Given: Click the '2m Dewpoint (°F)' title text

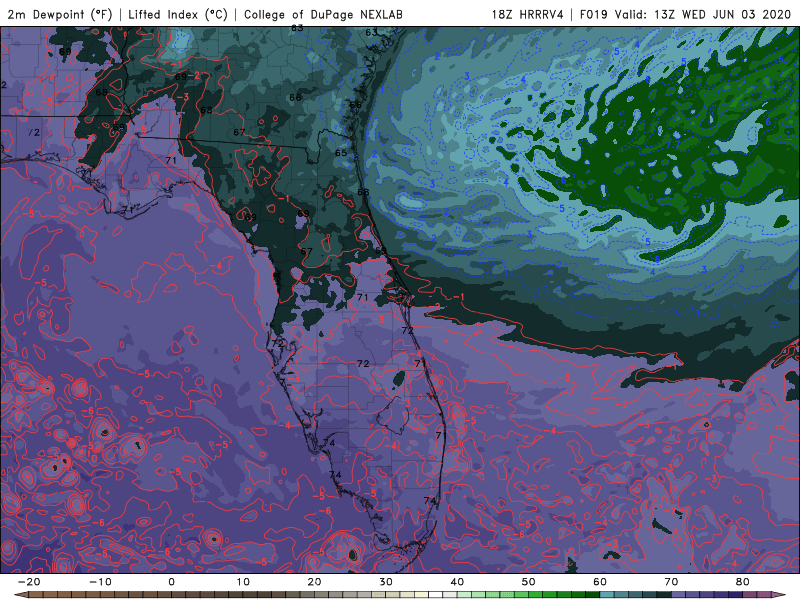Looking at the screenshot, I should click(x=59, y=14).
